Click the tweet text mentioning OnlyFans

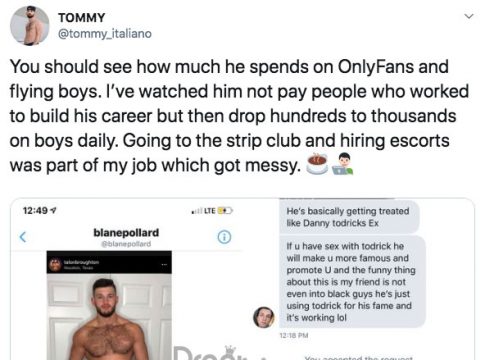coord(239,116)
